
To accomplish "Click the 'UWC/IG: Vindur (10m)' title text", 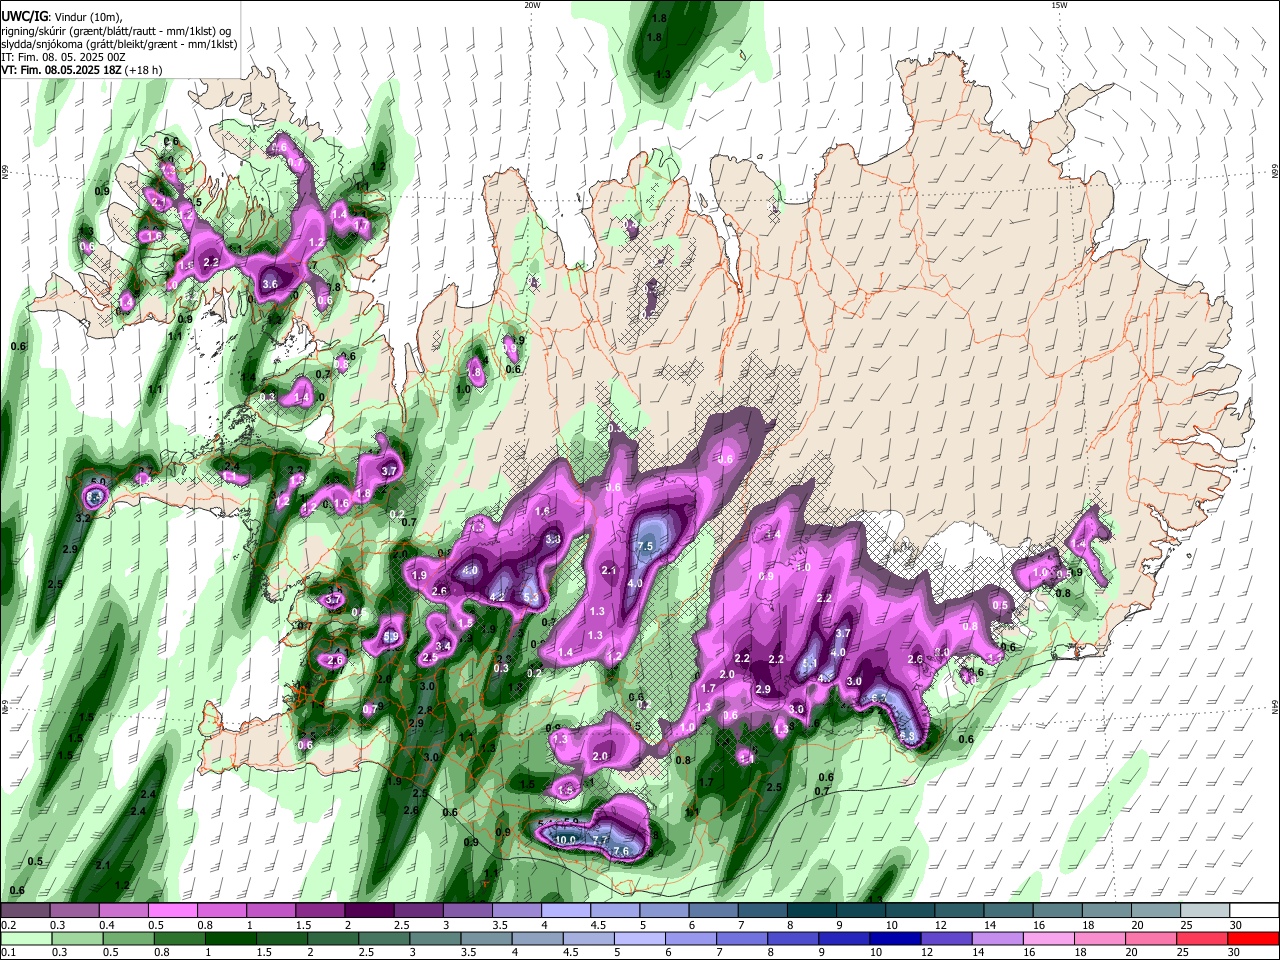I will coord(61,17).
